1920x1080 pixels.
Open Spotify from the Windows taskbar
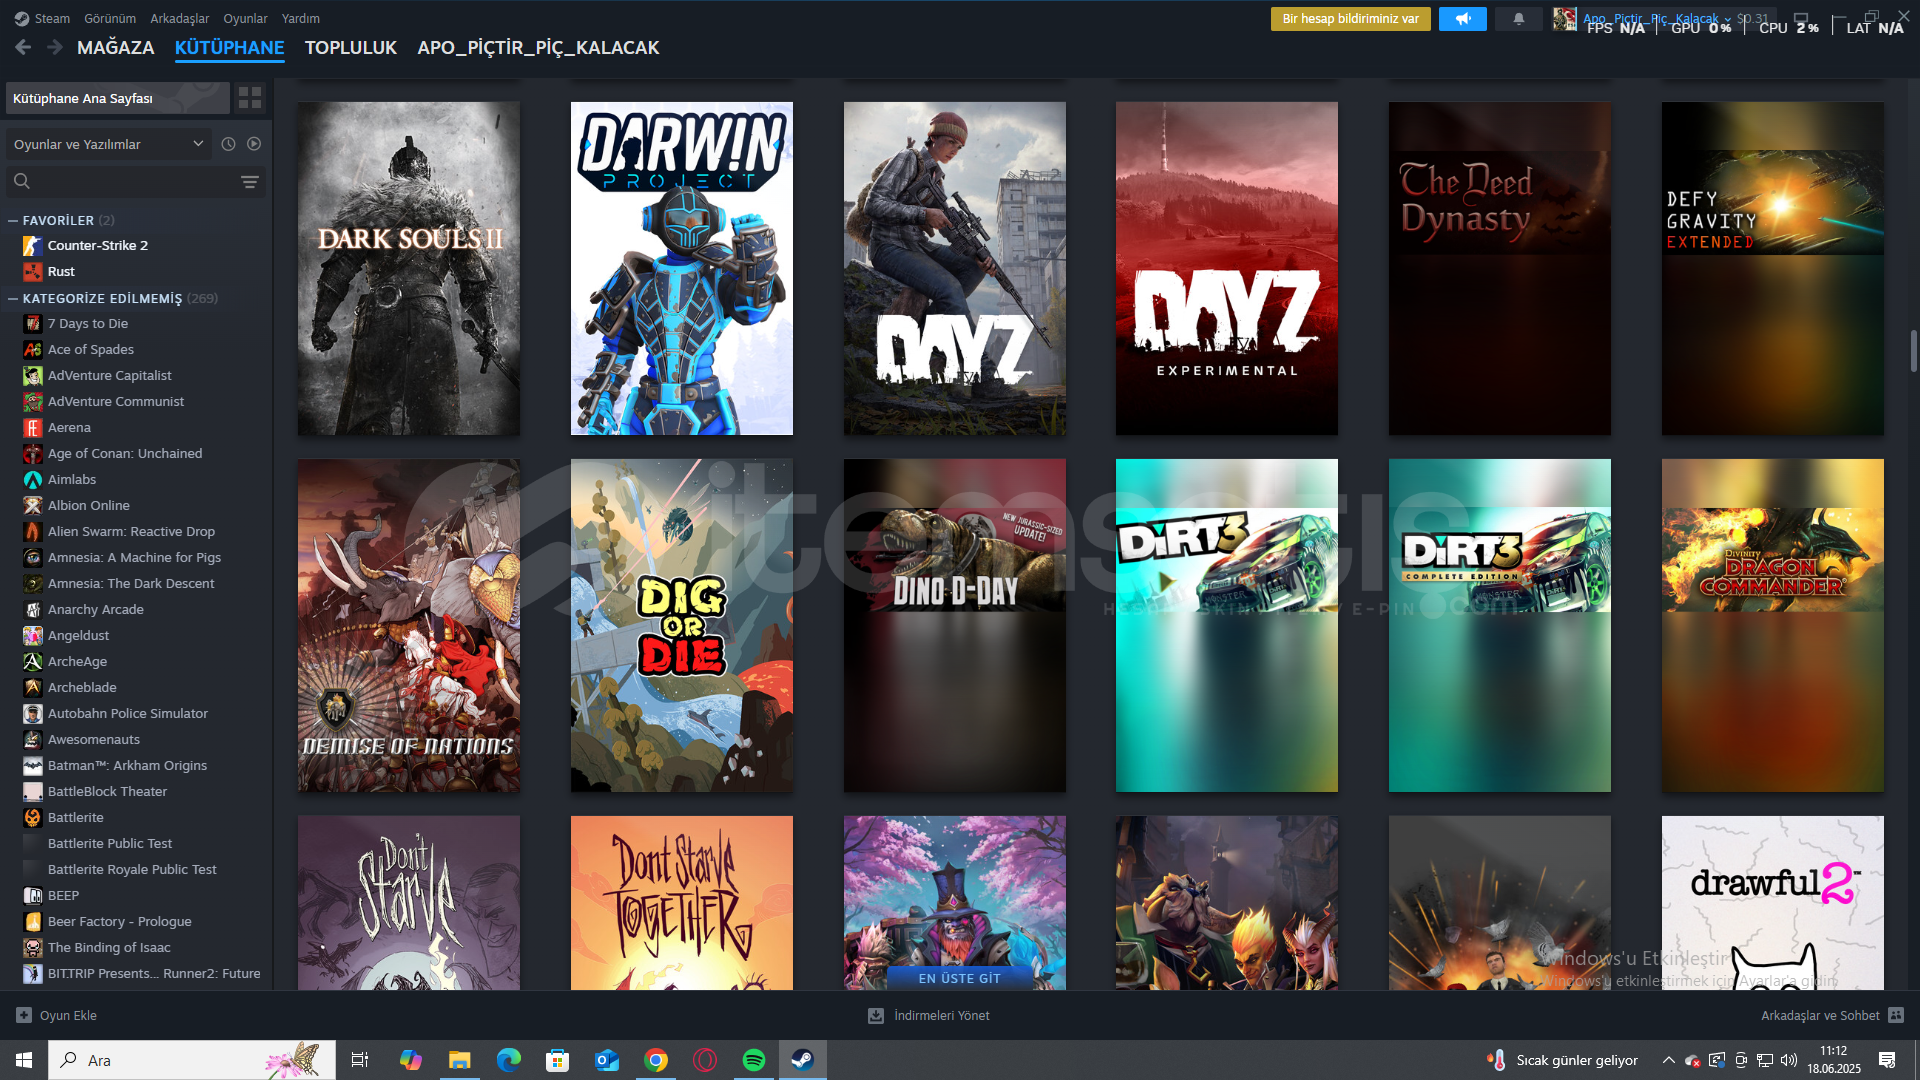point(754,1060)
